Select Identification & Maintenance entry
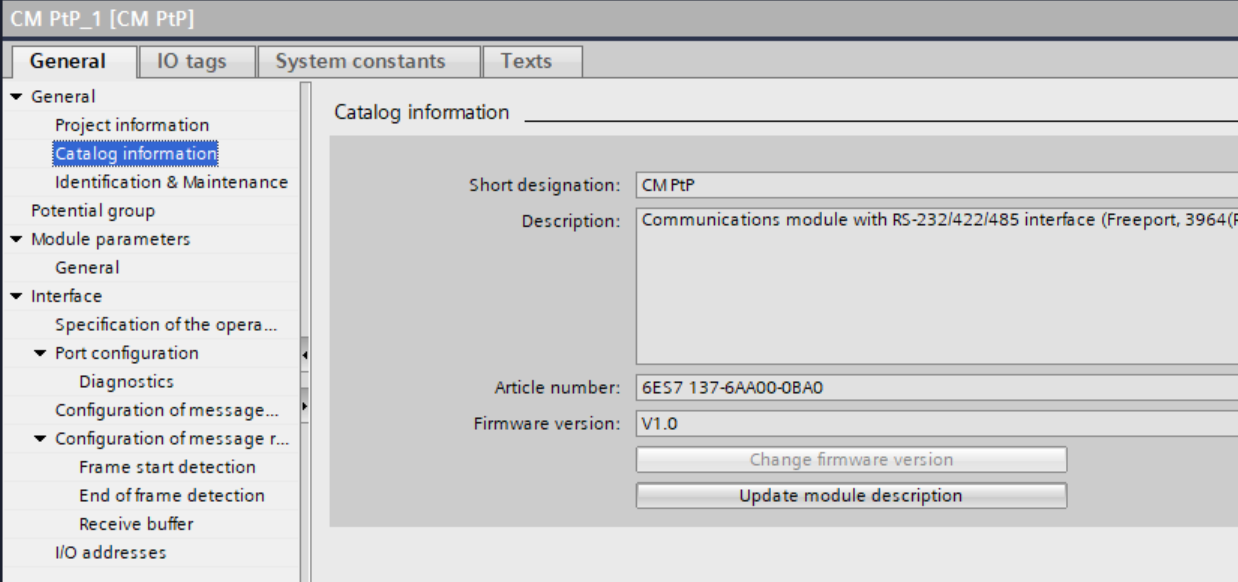Viewport: 1238px width, 582px height. pyautogui.click(x=171, y=182)
